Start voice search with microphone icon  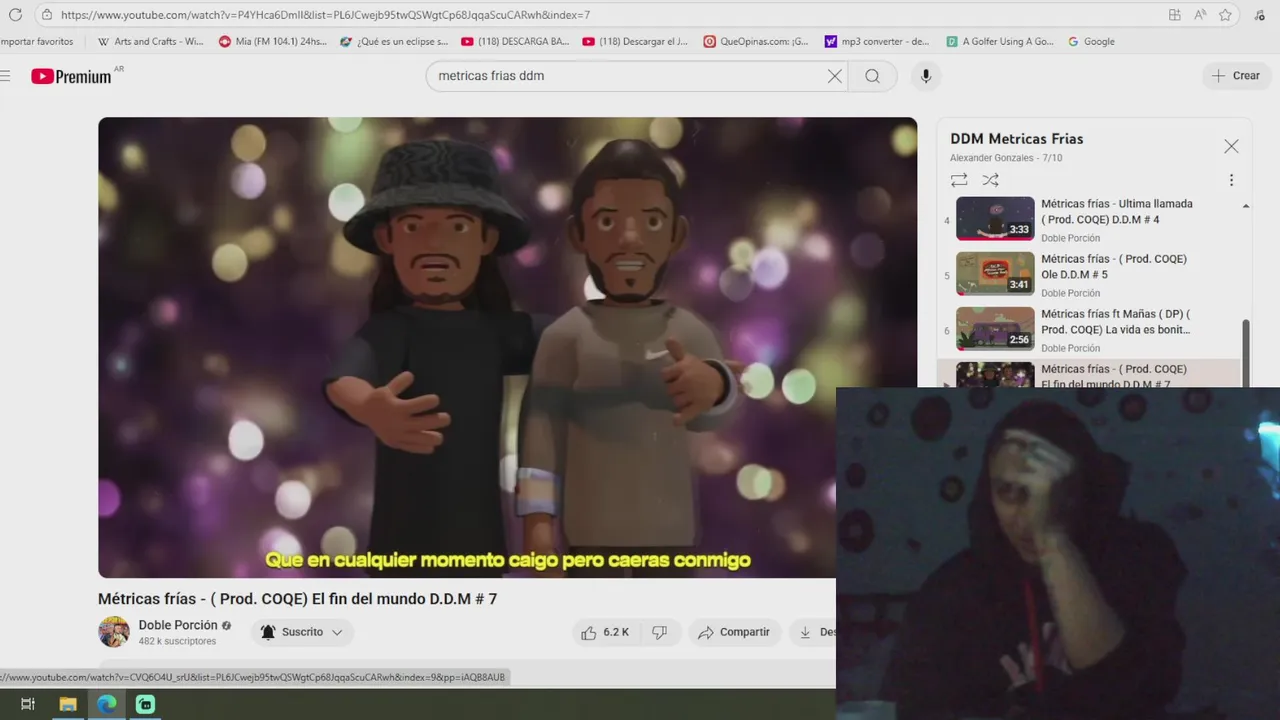click(926, 76)
